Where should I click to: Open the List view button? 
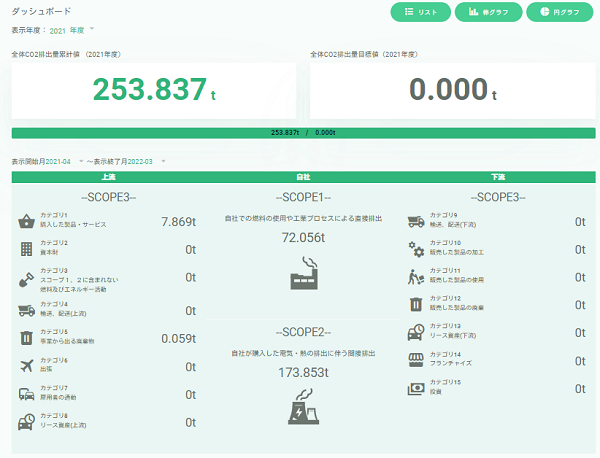[420, 12]
